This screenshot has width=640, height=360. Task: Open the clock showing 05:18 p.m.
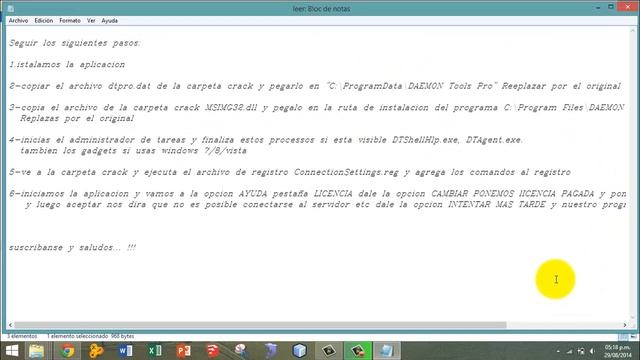pyautogui.click(x=618, y=351)
